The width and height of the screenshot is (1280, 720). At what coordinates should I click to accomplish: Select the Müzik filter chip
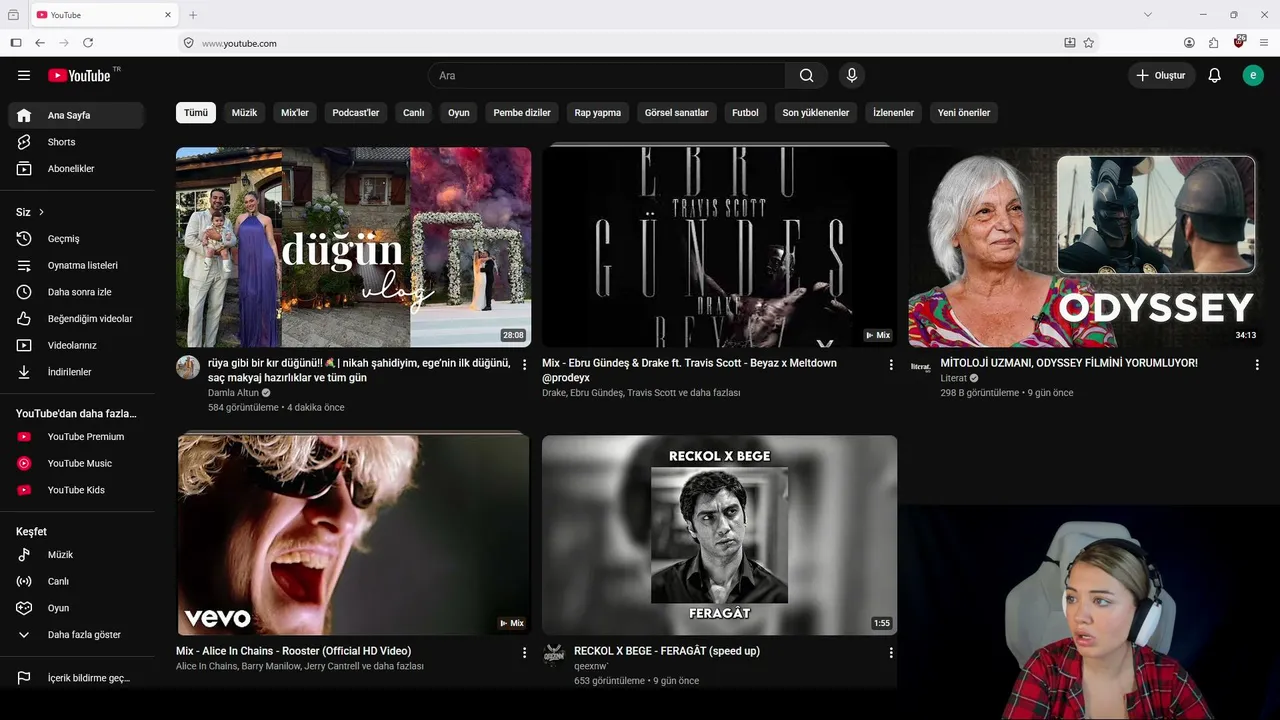[244, 113]
